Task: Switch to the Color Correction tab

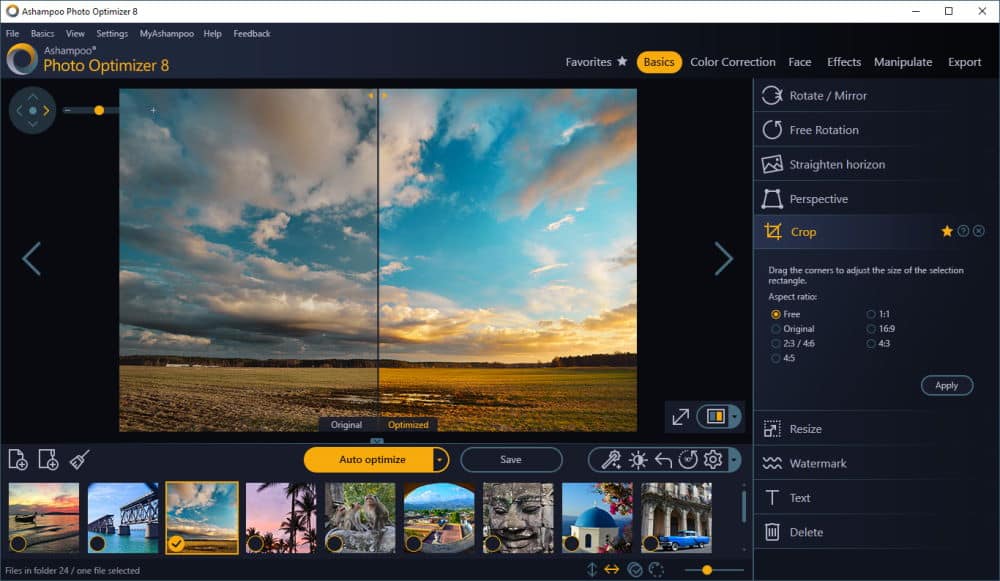Action: (x=732, y=62)
